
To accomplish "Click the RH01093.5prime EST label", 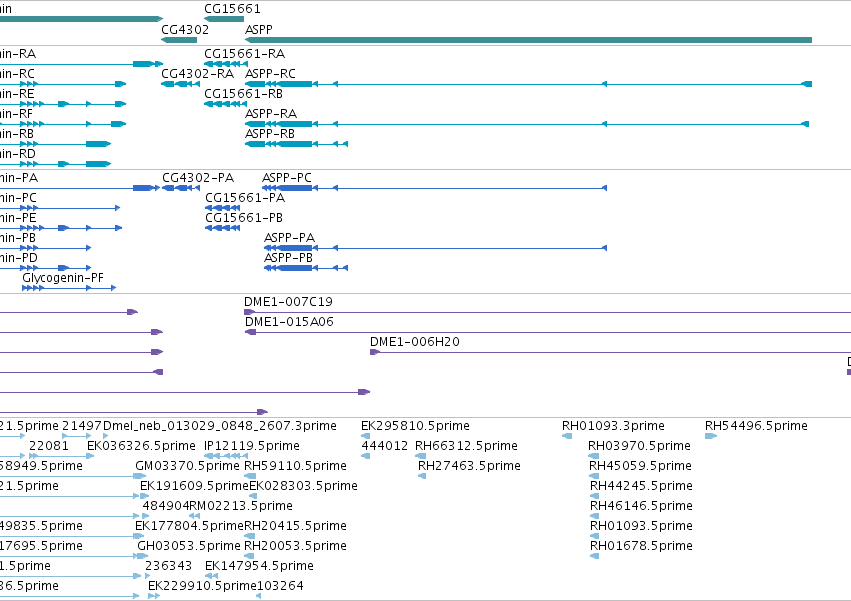I will pyautogui.click(x=642, y=526).
